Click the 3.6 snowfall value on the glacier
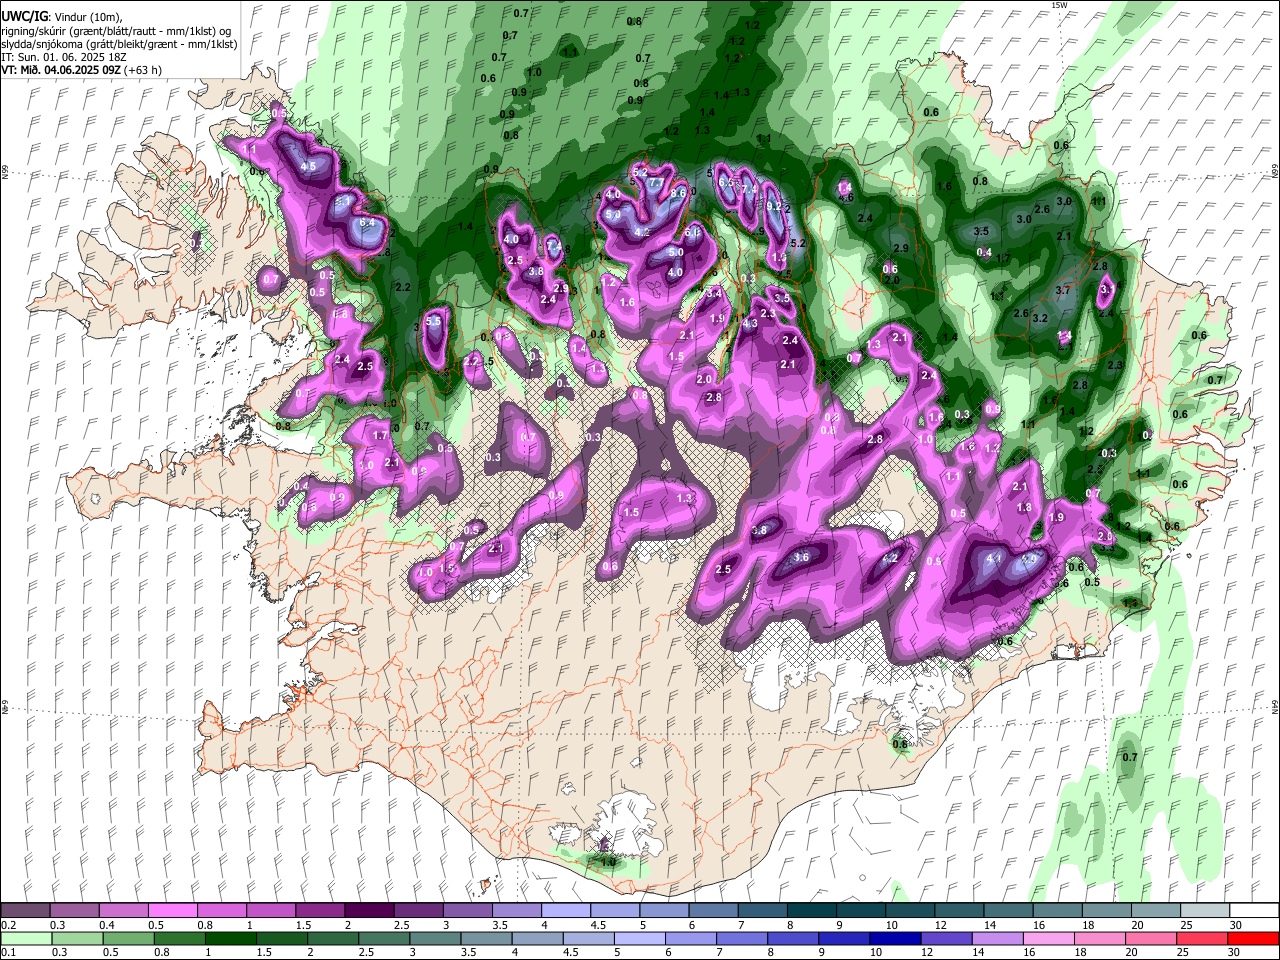1280x960 pixels. [801, 558]
